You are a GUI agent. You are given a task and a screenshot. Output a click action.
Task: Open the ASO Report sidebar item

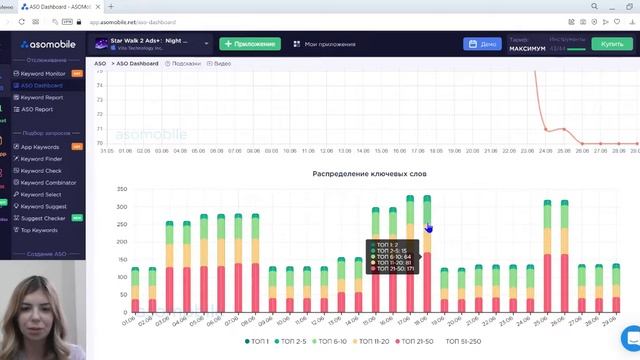37,109
